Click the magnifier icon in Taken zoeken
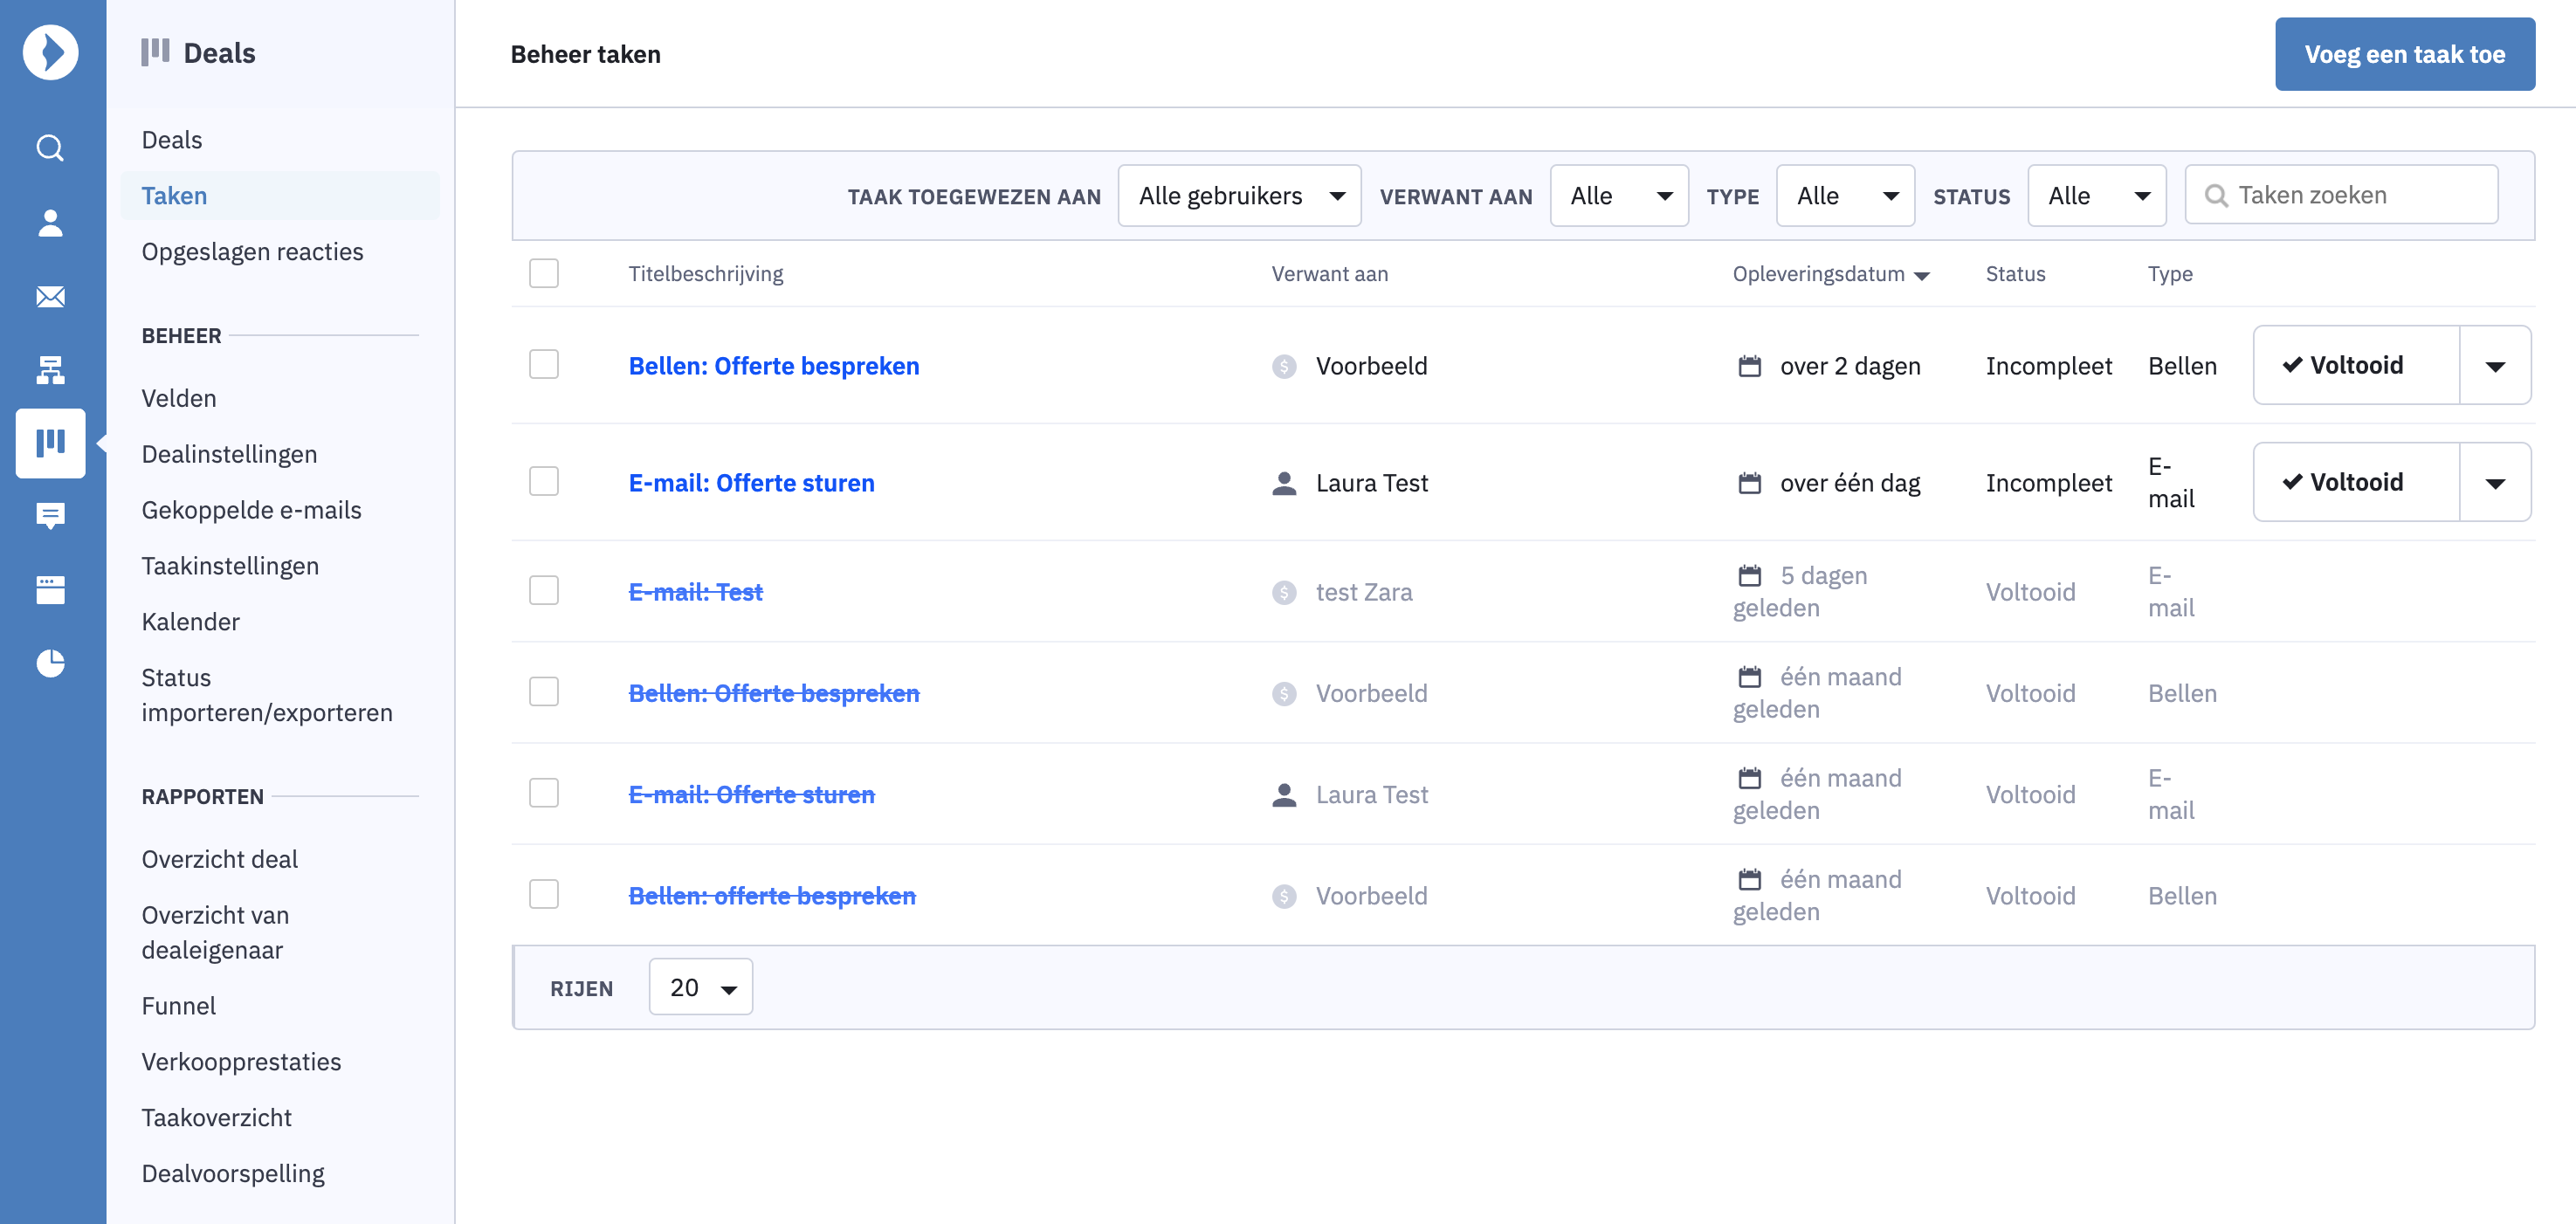Screen dimensions: 2576x1224 pyautogui.click(x=2216, y=196)
